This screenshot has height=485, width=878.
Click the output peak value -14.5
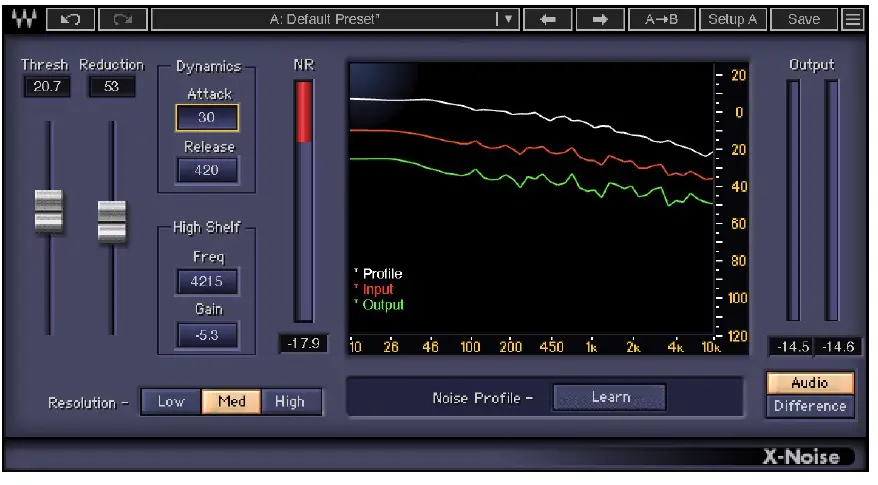[792, 347]
